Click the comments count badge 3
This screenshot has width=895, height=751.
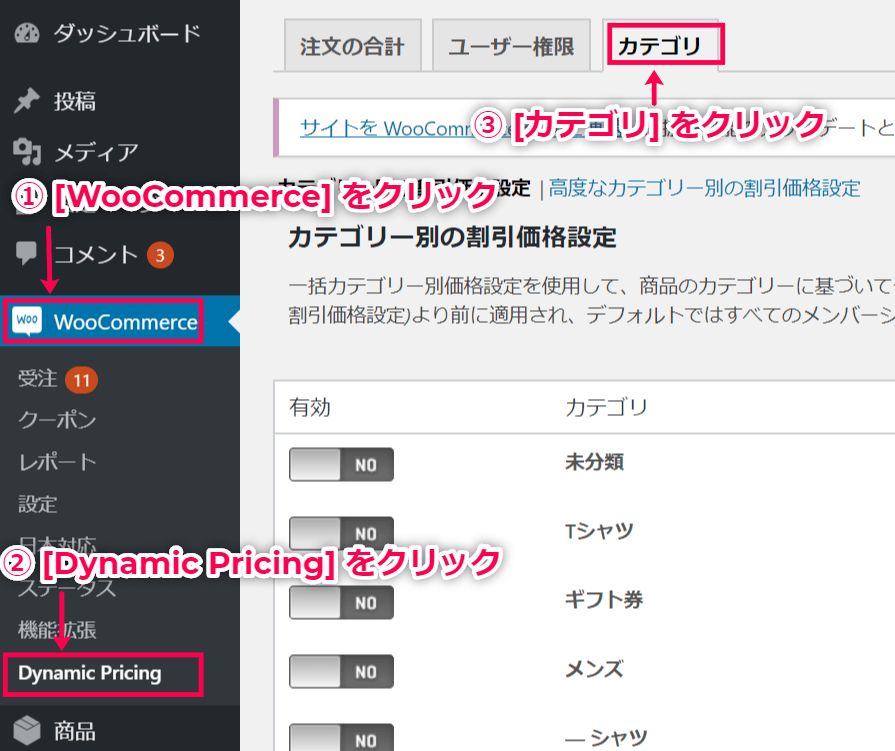point(160,255)
